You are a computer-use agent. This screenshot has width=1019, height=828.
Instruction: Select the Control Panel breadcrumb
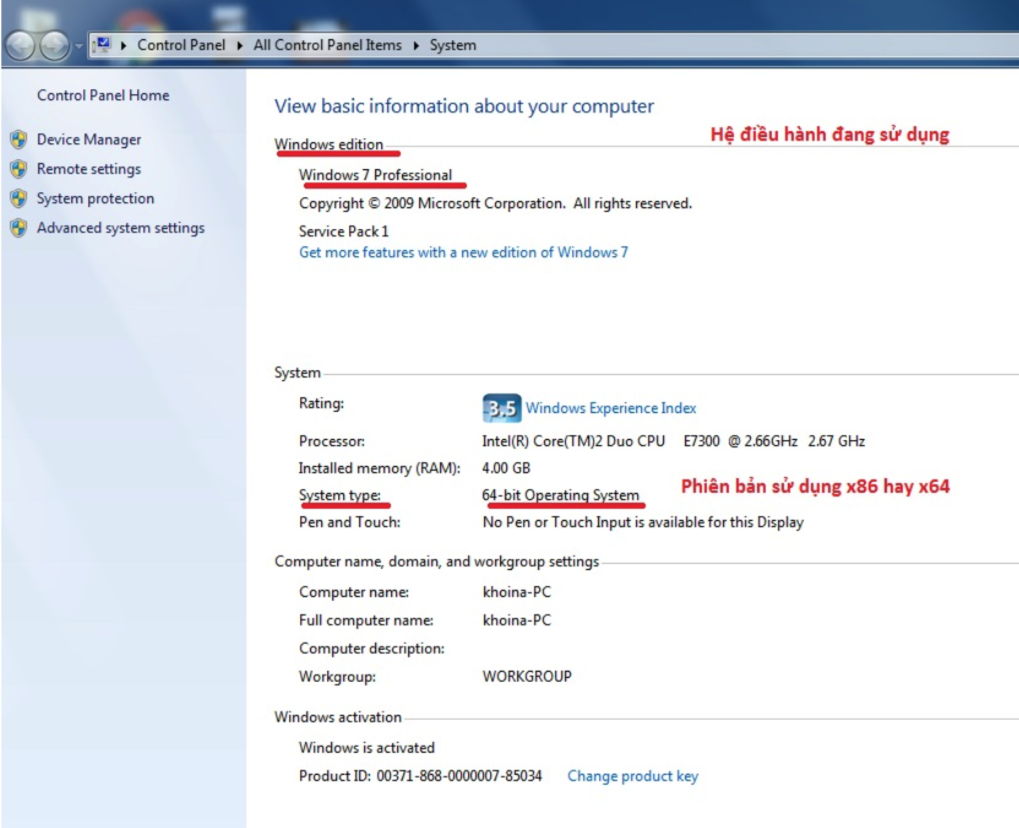tap(181, 45)
